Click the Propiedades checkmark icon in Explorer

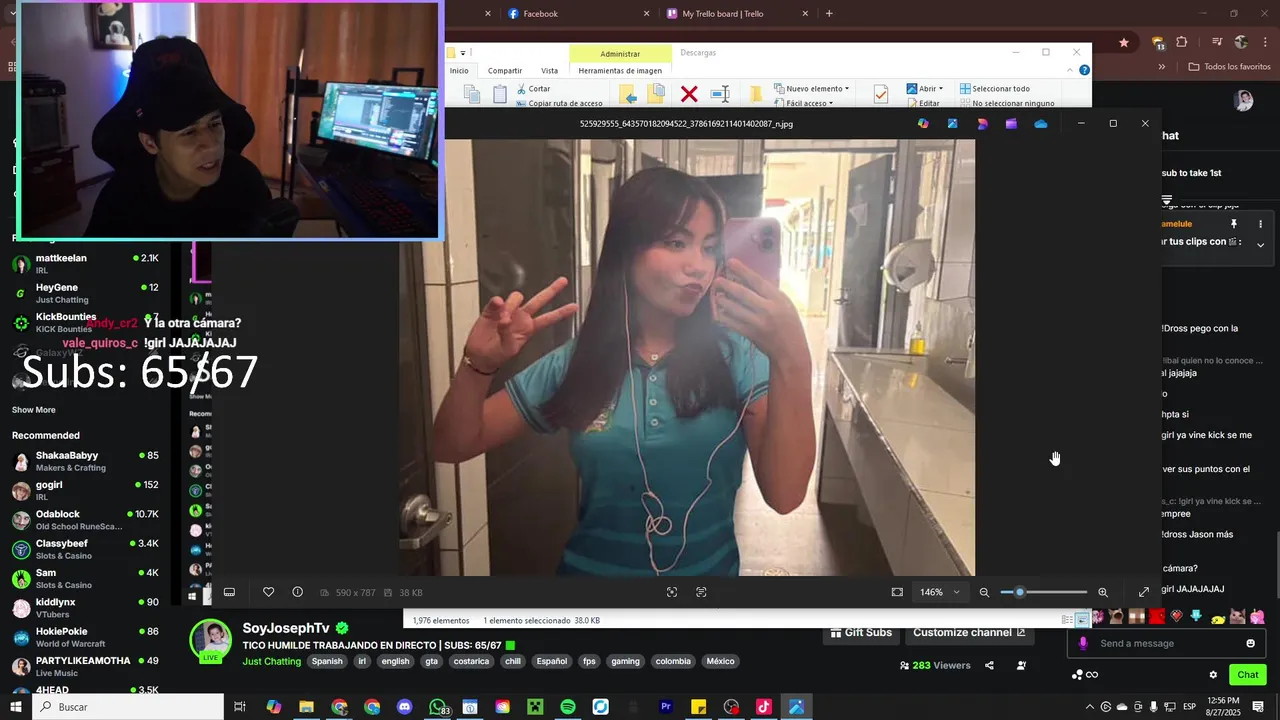tap(880, 94)
